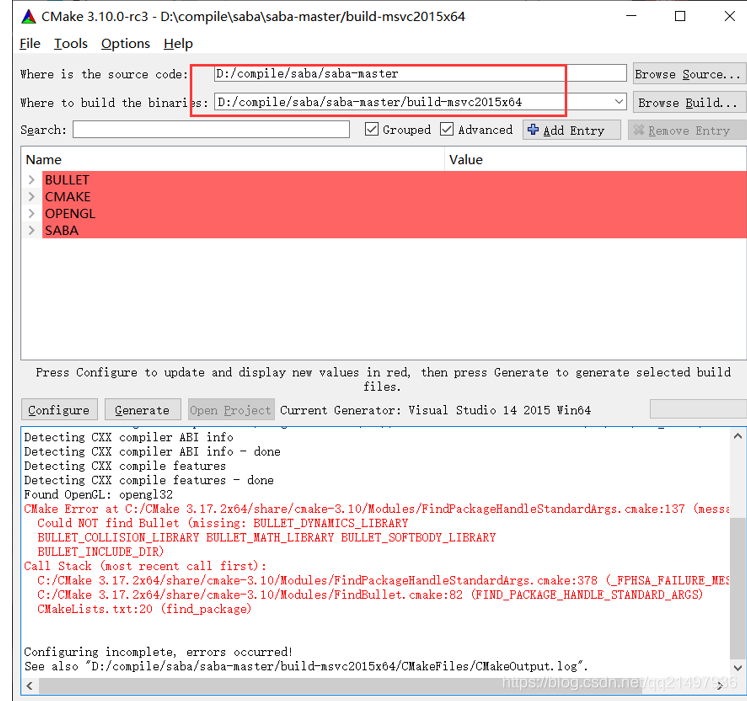Click the Browse Source button

[x=689, y=74]
